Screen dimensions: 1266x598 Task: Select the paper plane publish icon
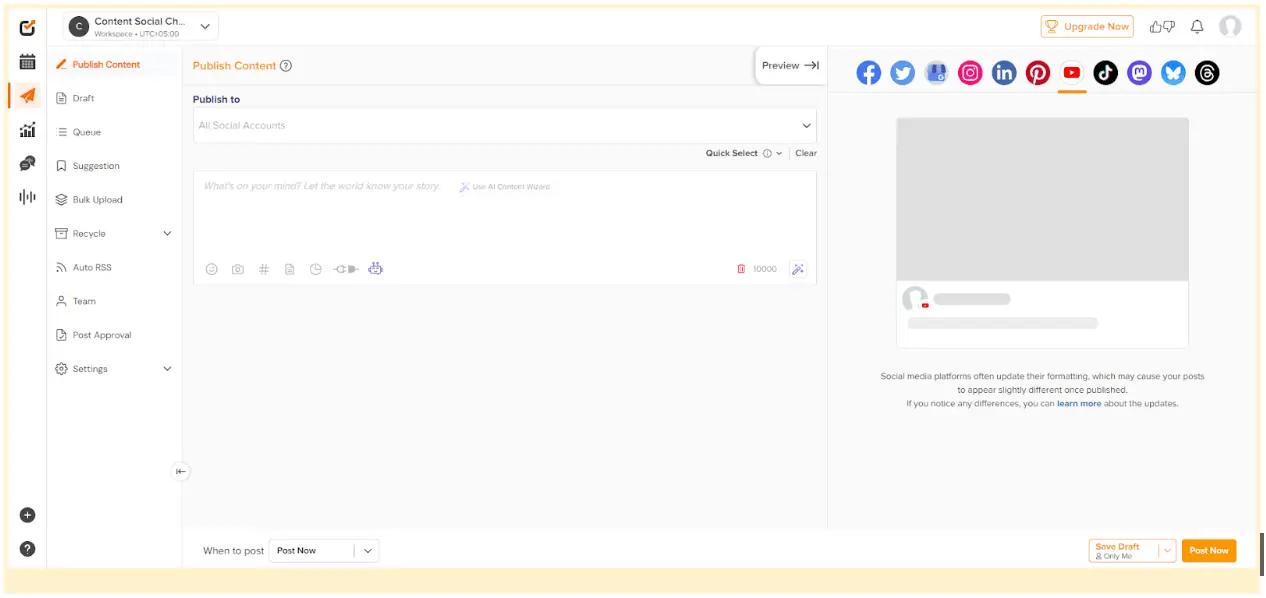click(28, 96)
